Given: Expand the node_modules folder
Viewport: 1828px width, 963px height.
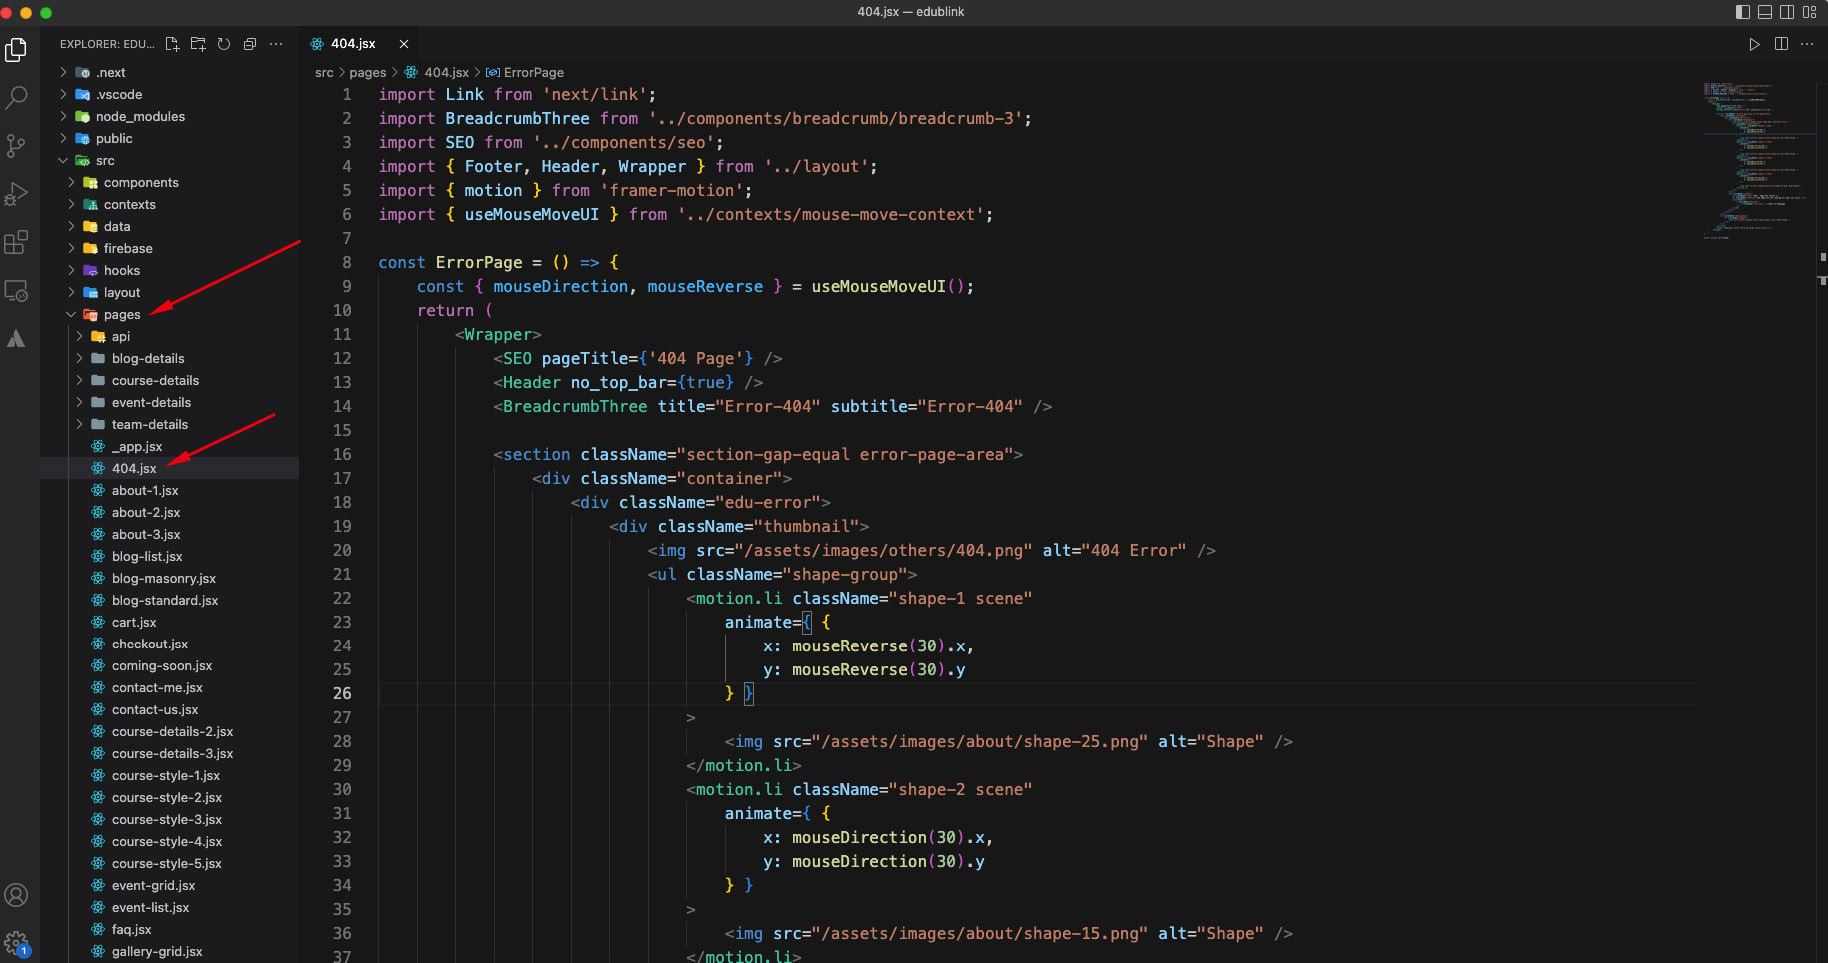Looking at the screenshot, I should (140, 117).
